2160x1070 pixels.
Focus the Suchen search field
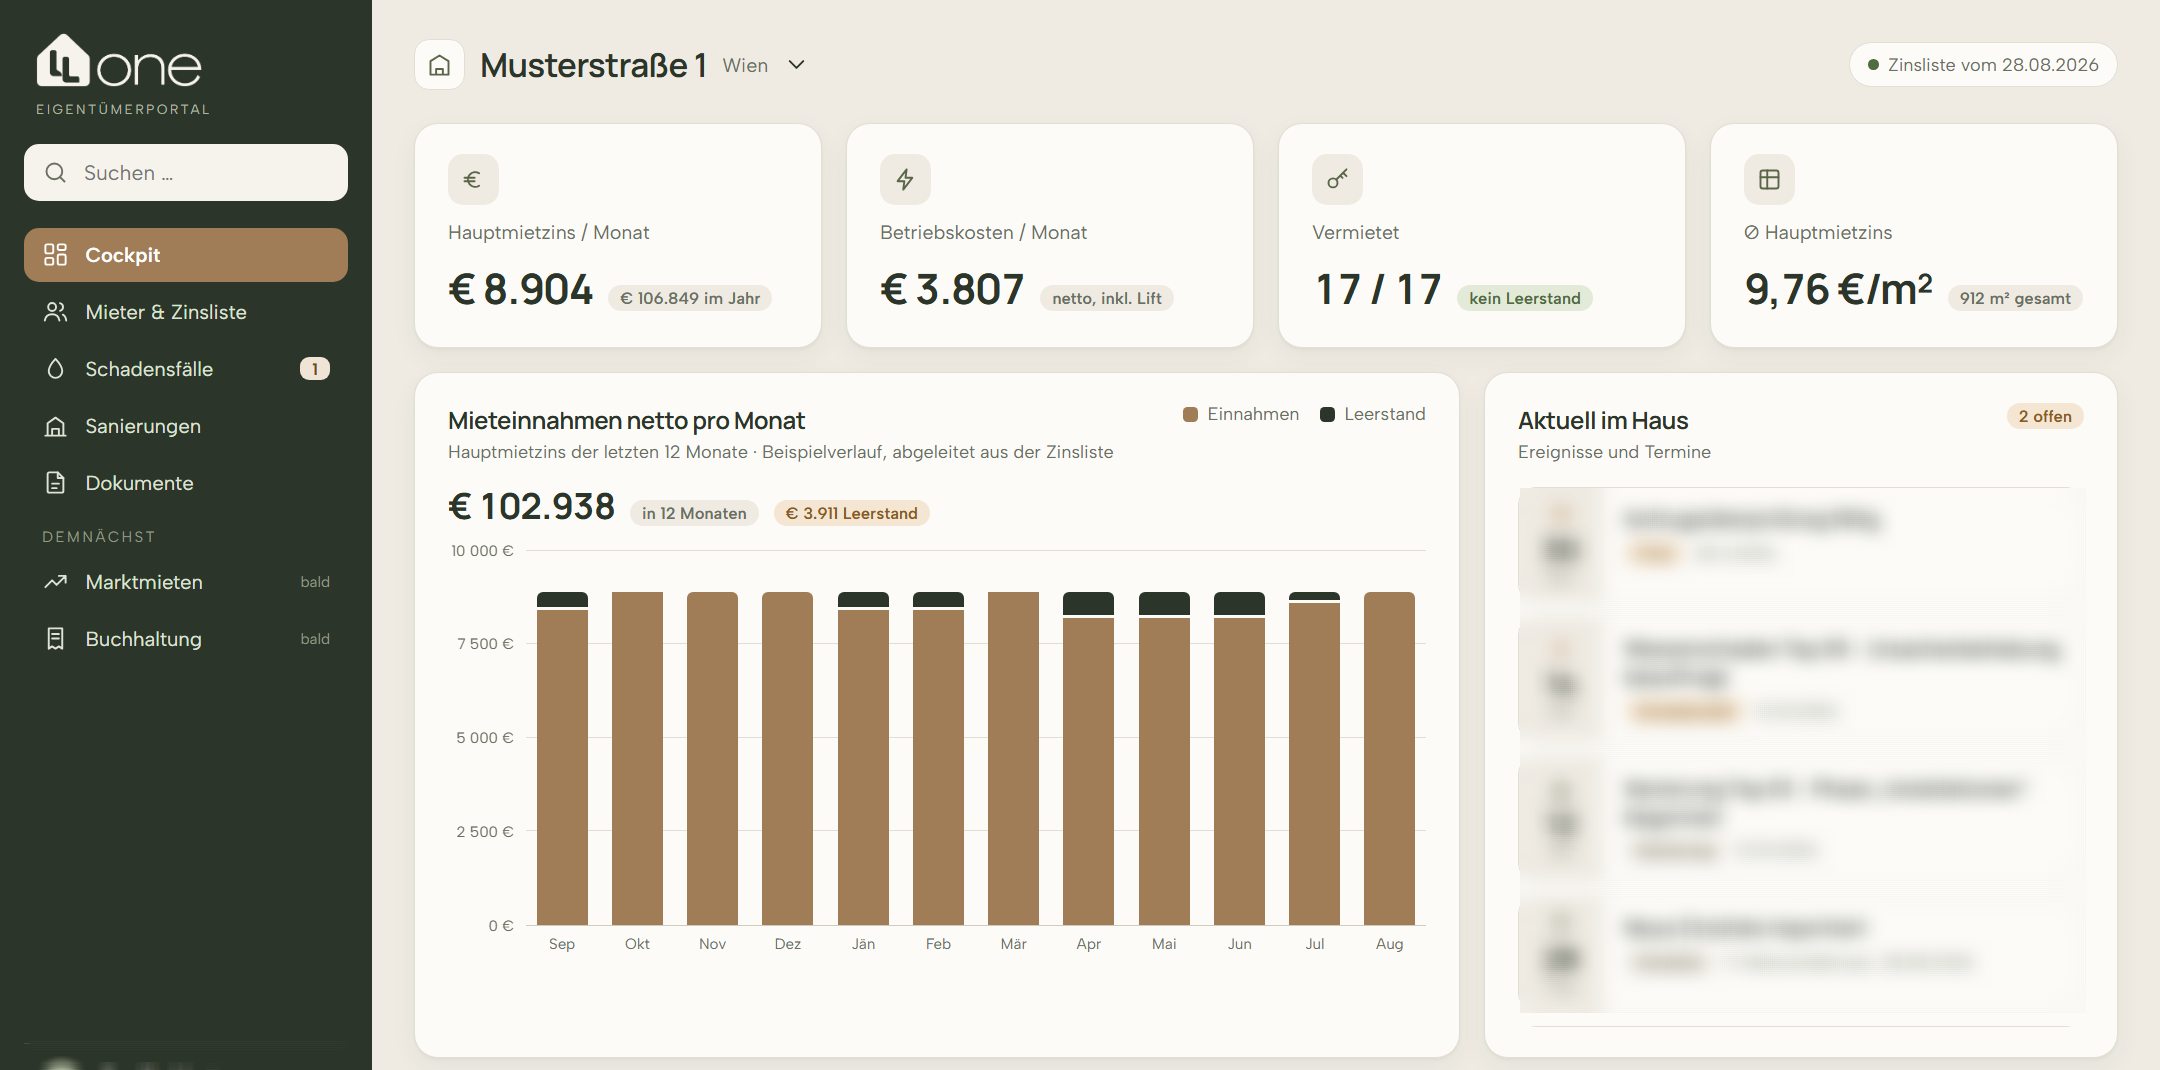pyautogui.click(x=186, y=173)
